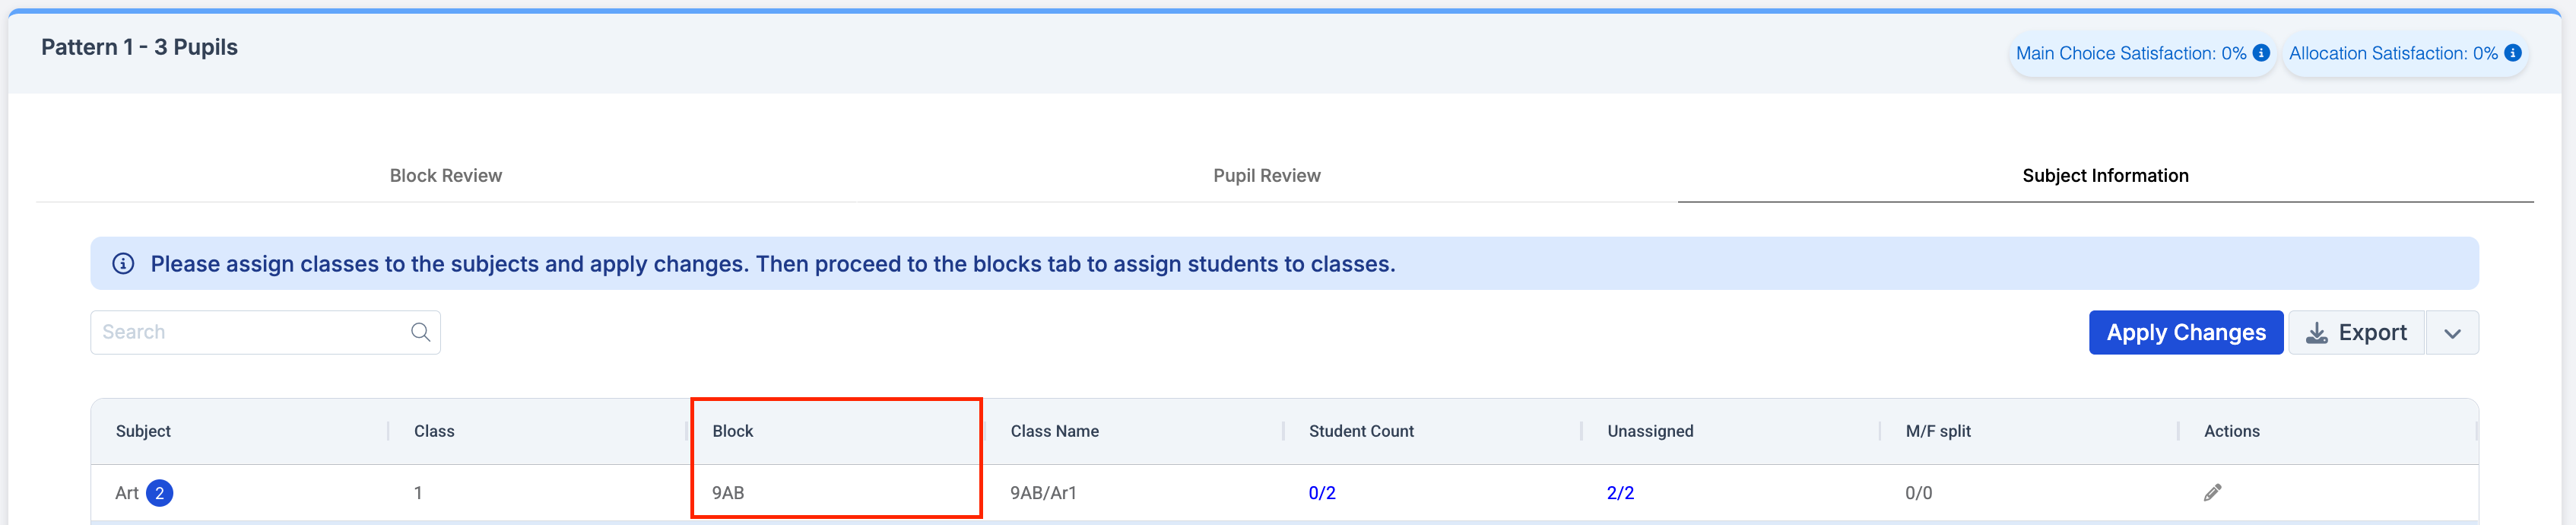The width and height of the screenshot is (2576, 525).
Task: Click the info circle in blue banner
Action: [x=123, y=264]
